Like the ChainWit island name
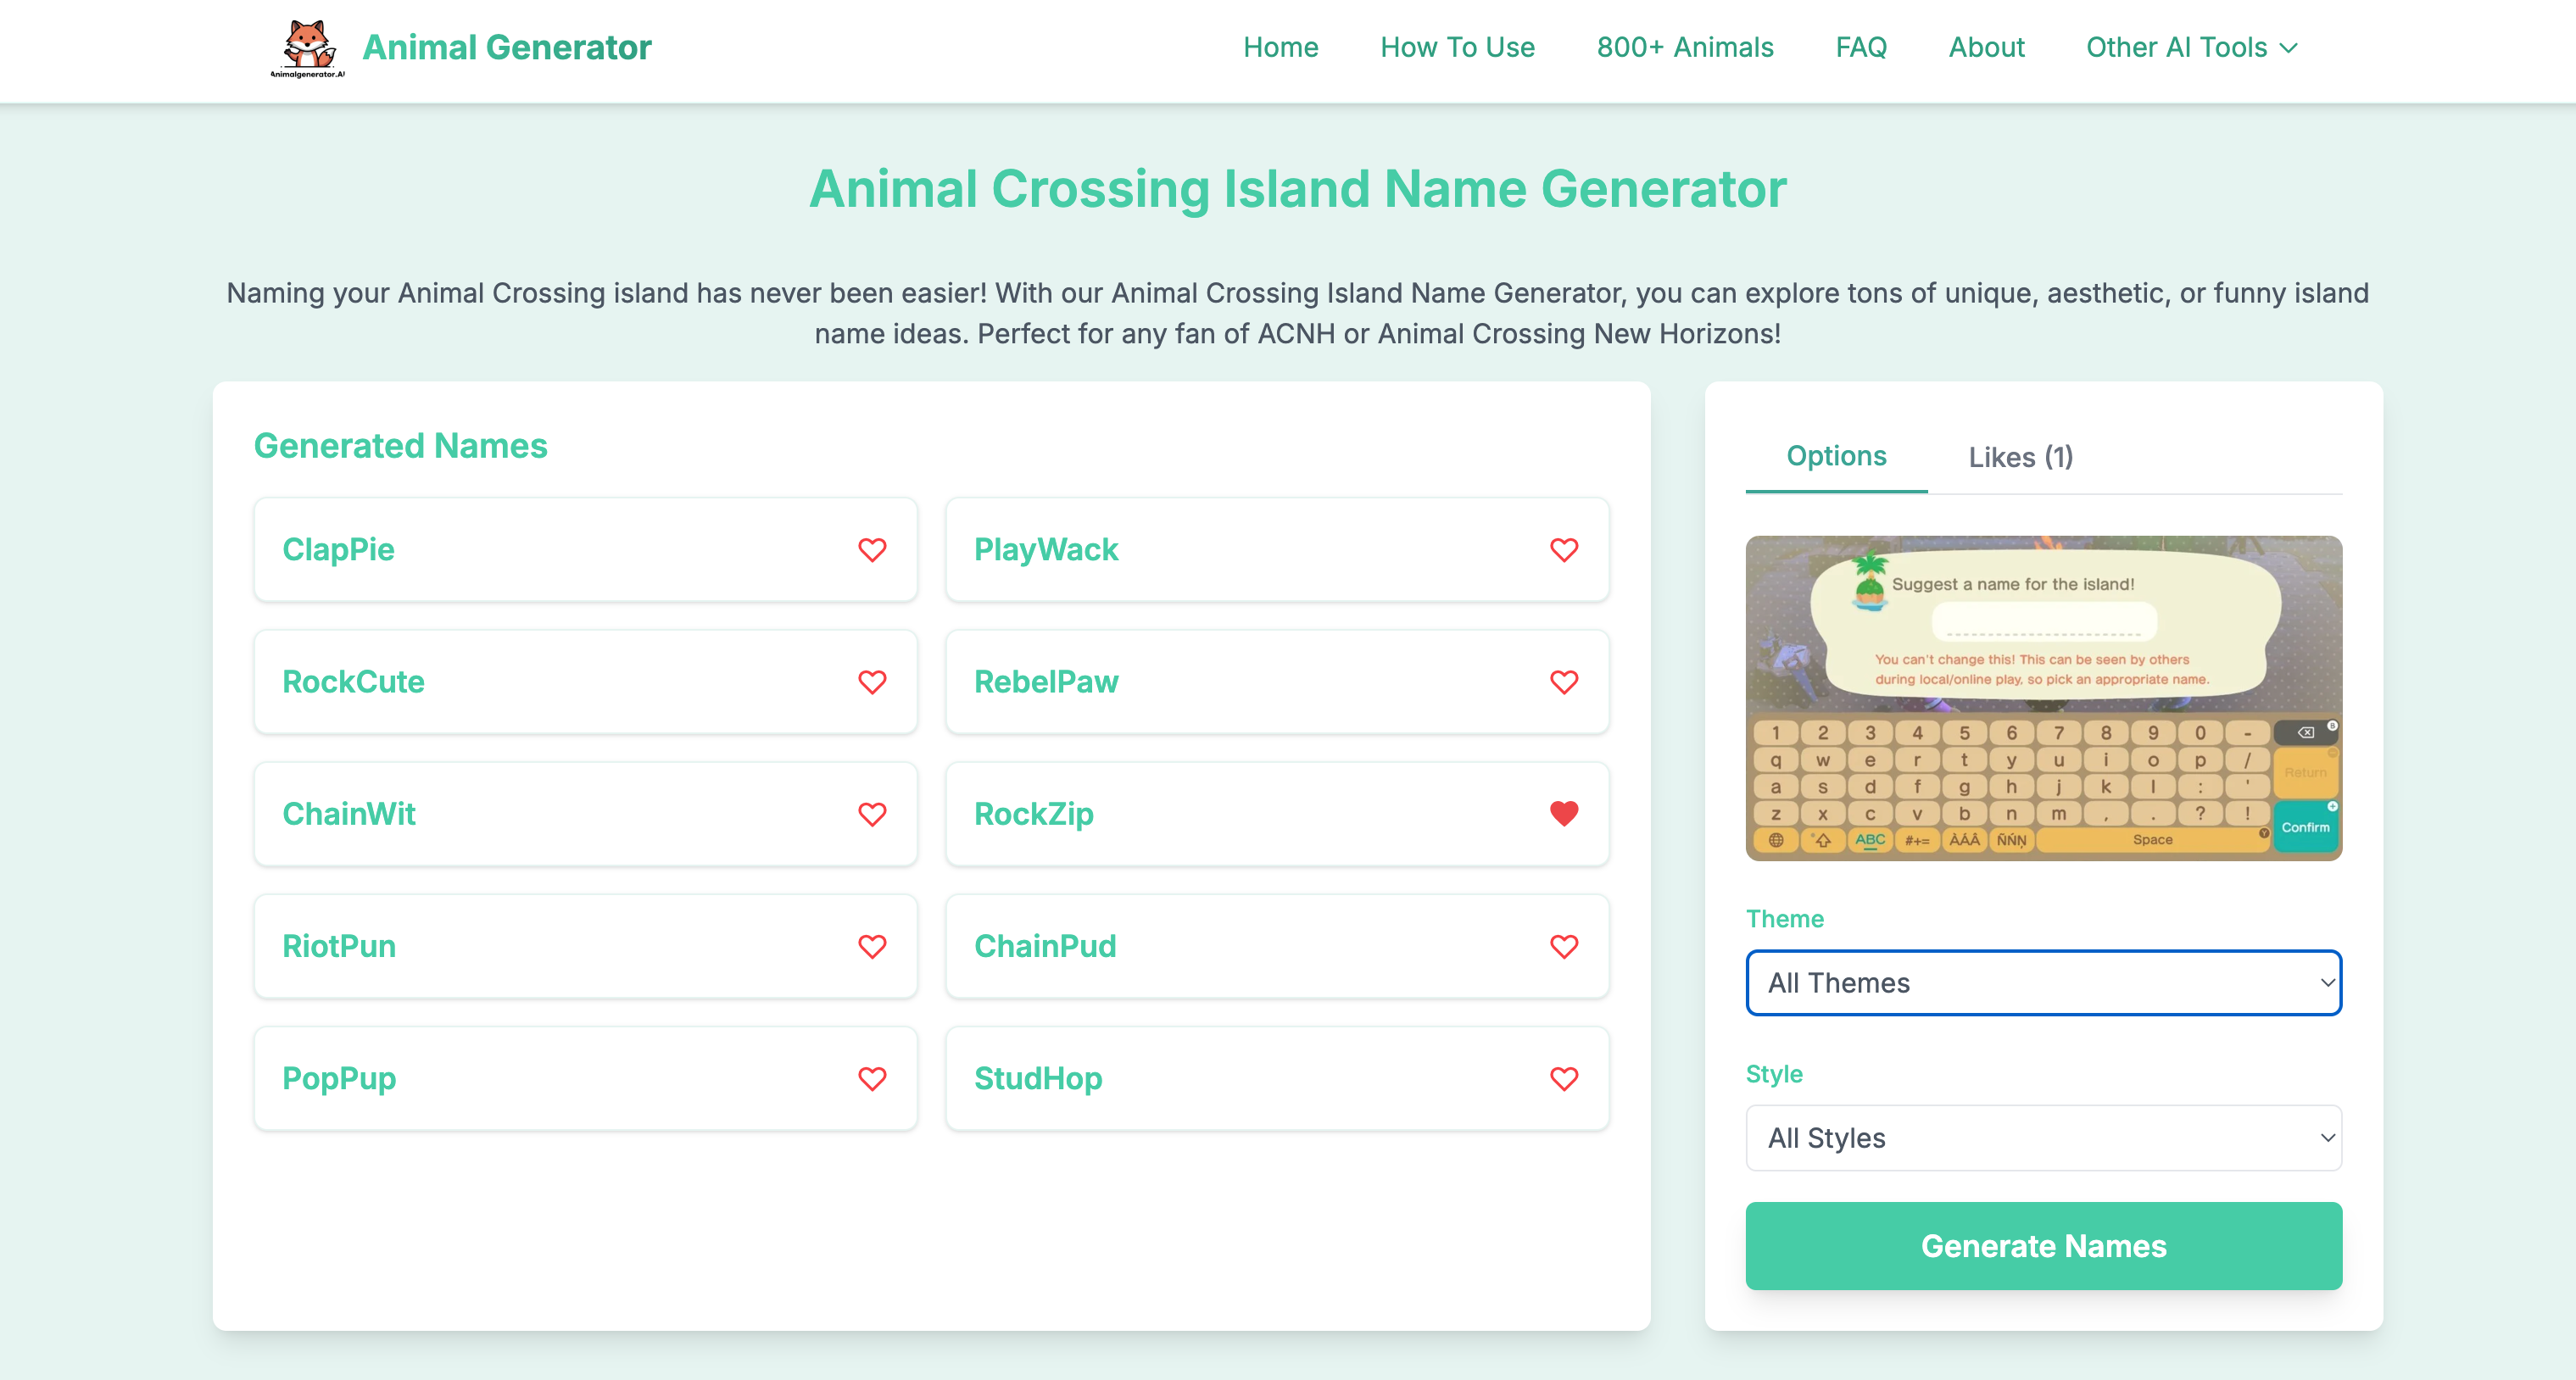This screenshot has height=1380, width=2576. point(872,814)
